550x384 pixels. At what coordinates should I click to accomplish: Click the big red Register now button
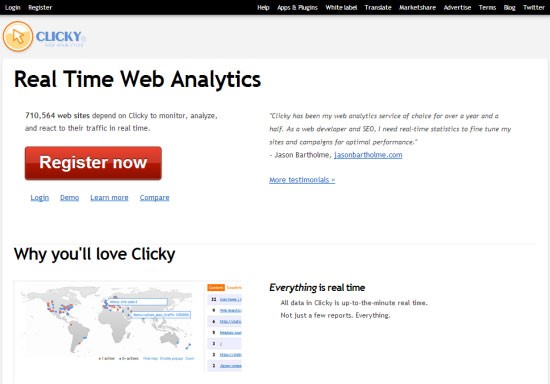tap(93, 163)
